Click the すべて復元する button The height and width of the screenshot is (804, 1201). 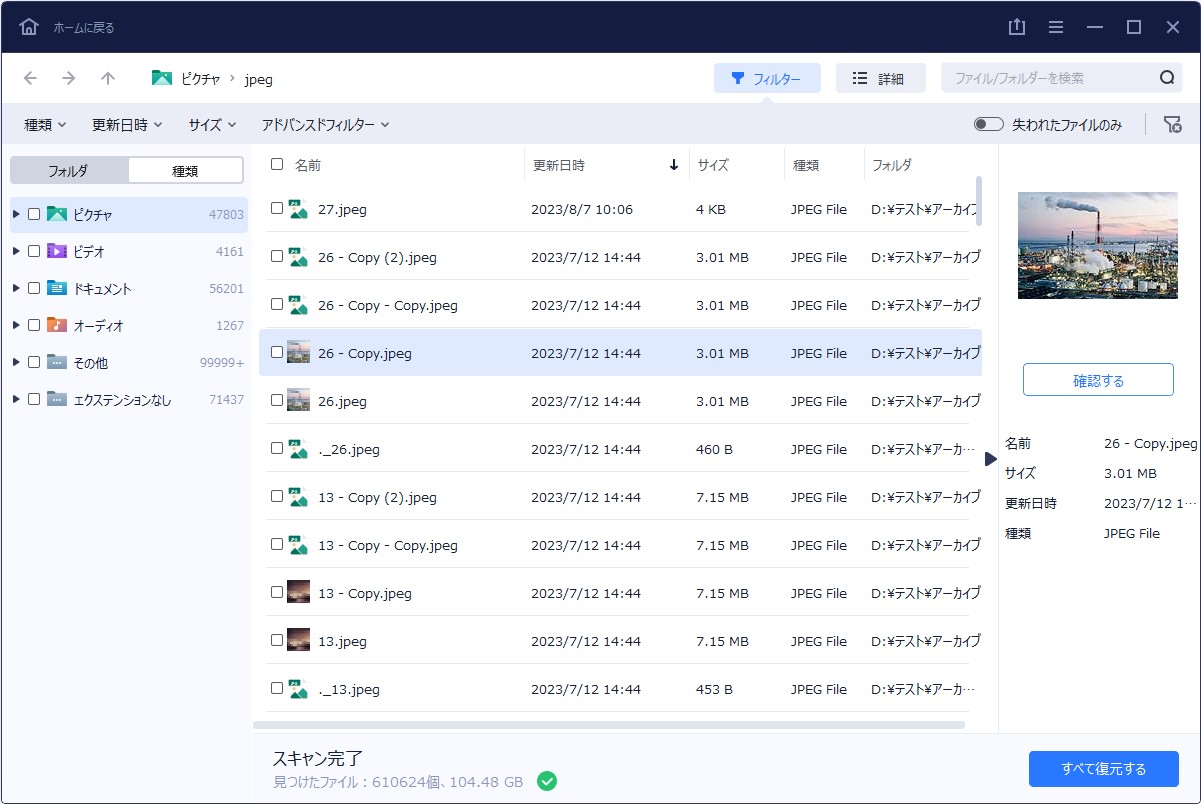(x=1103, y=769)
